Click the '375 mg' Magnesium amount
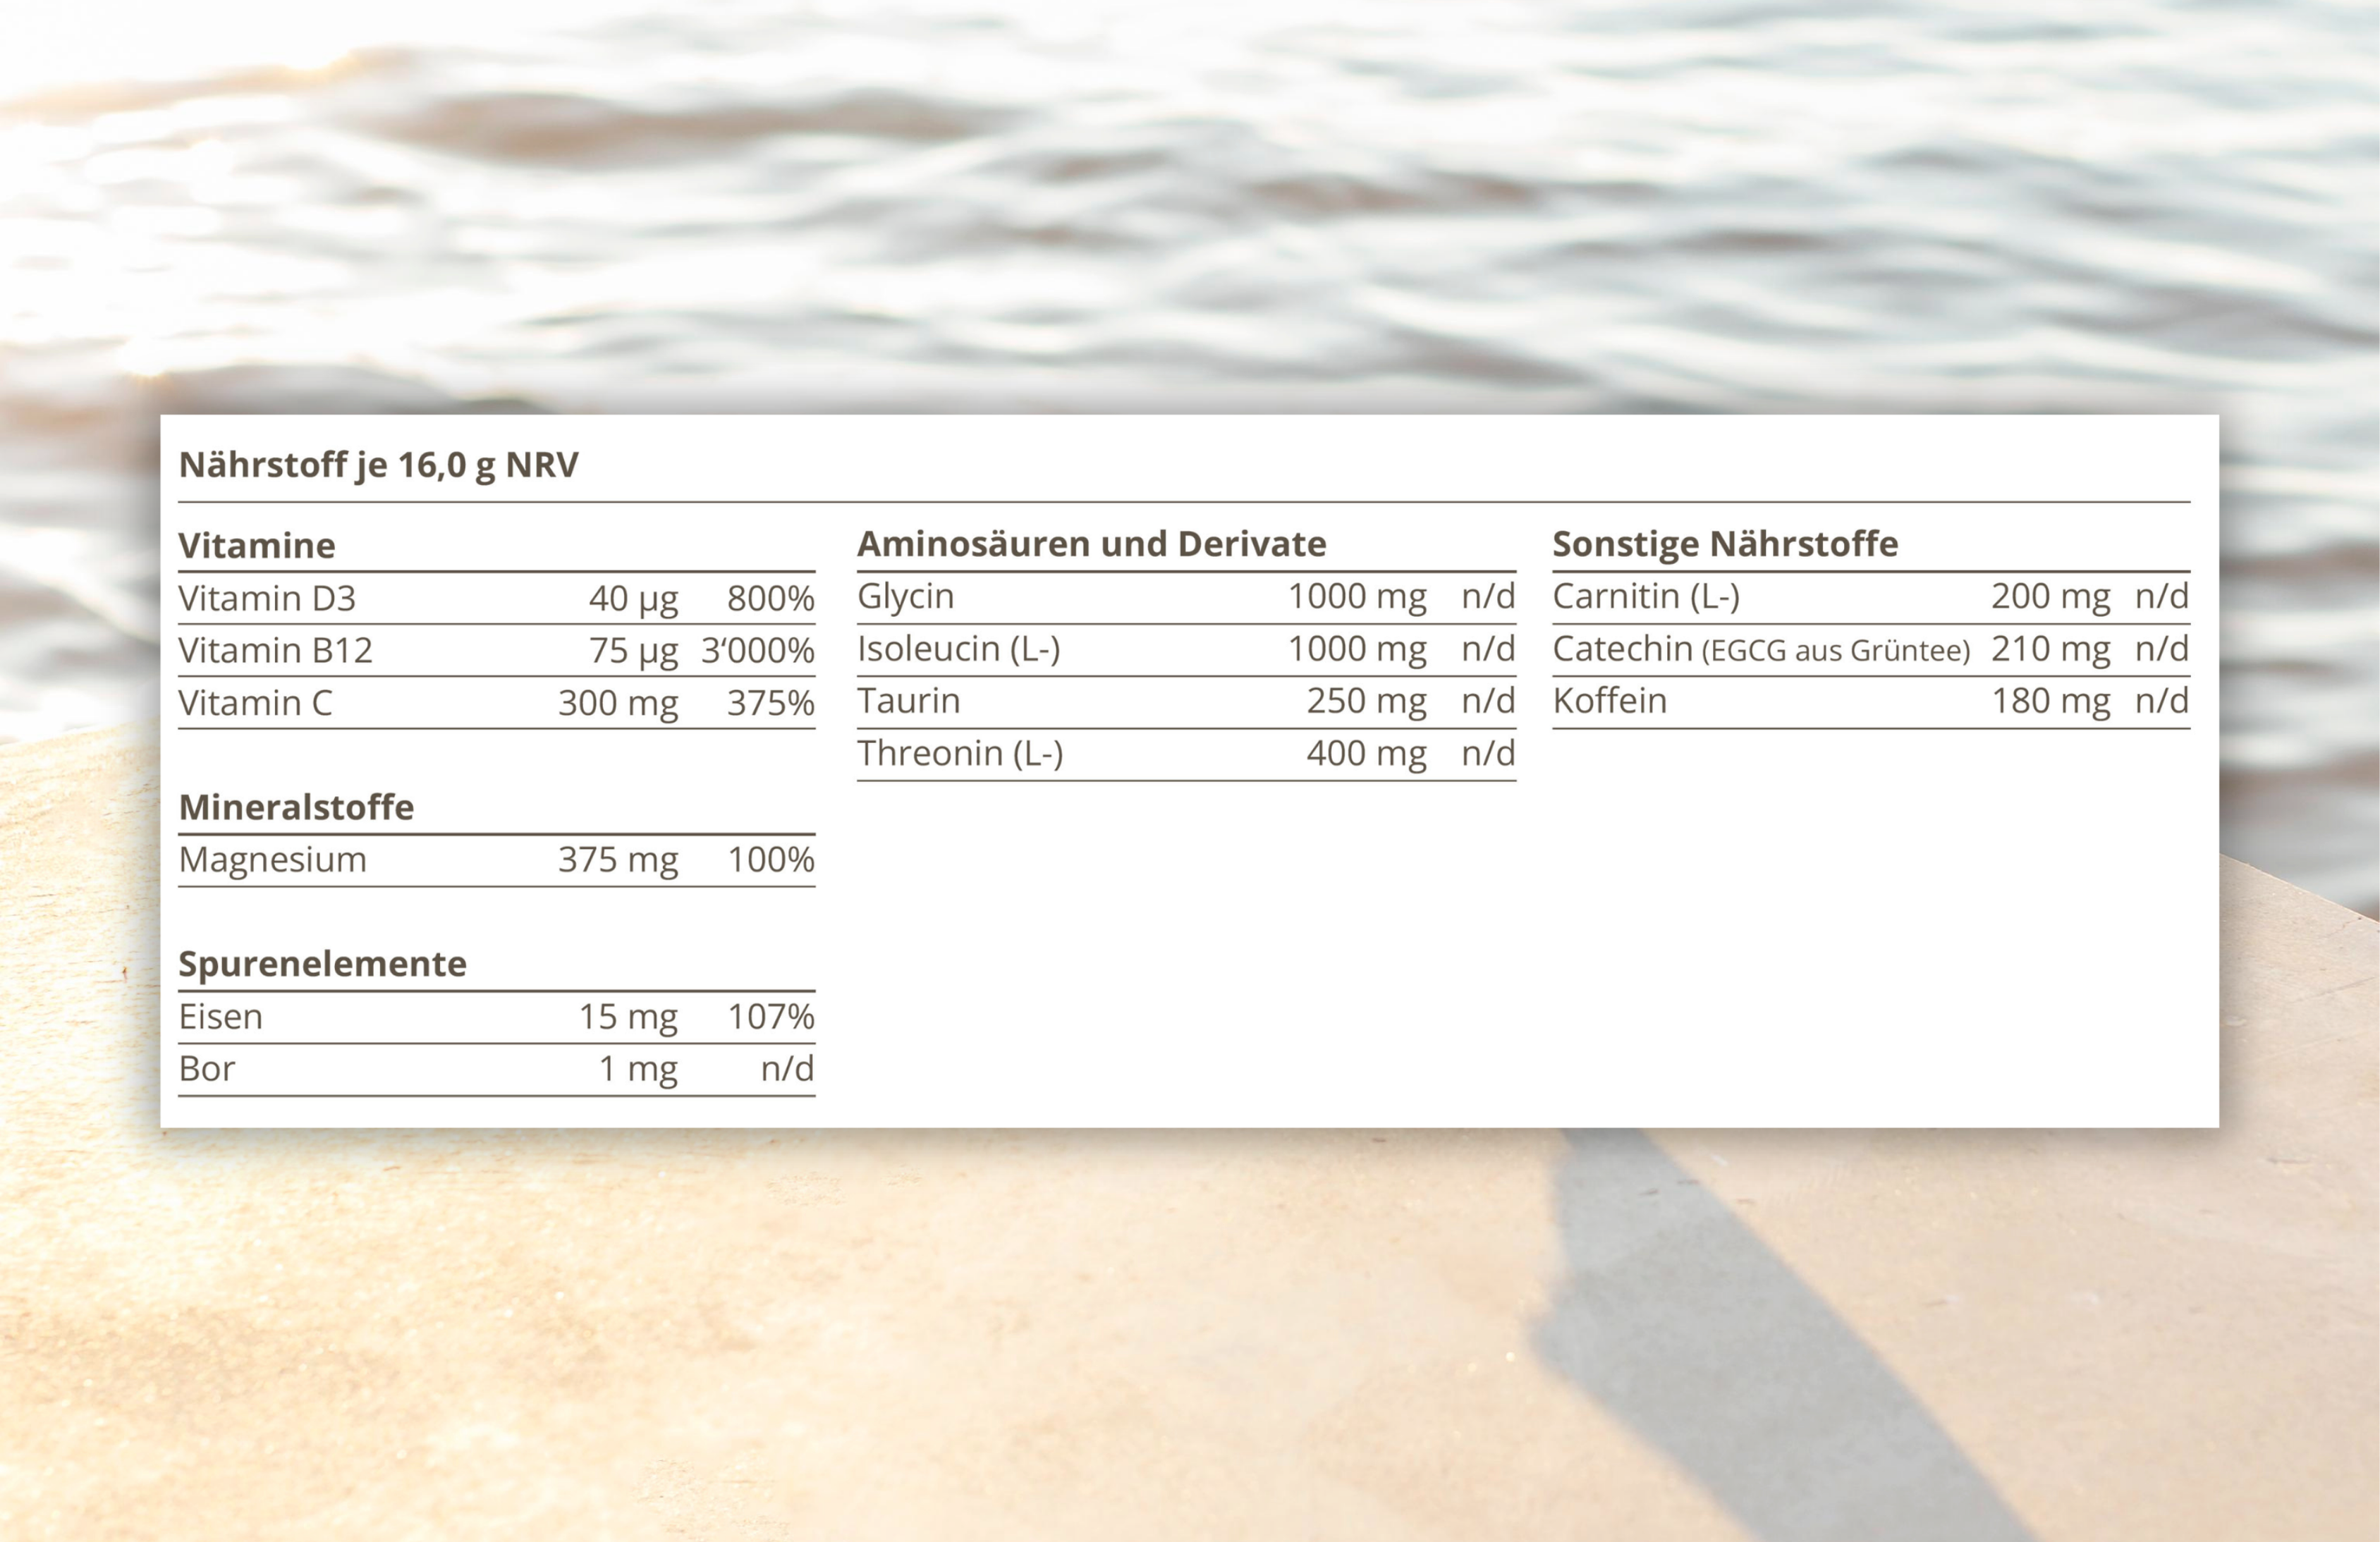This screenshot has width=2380, height=1542. click(x=618, y=861)
